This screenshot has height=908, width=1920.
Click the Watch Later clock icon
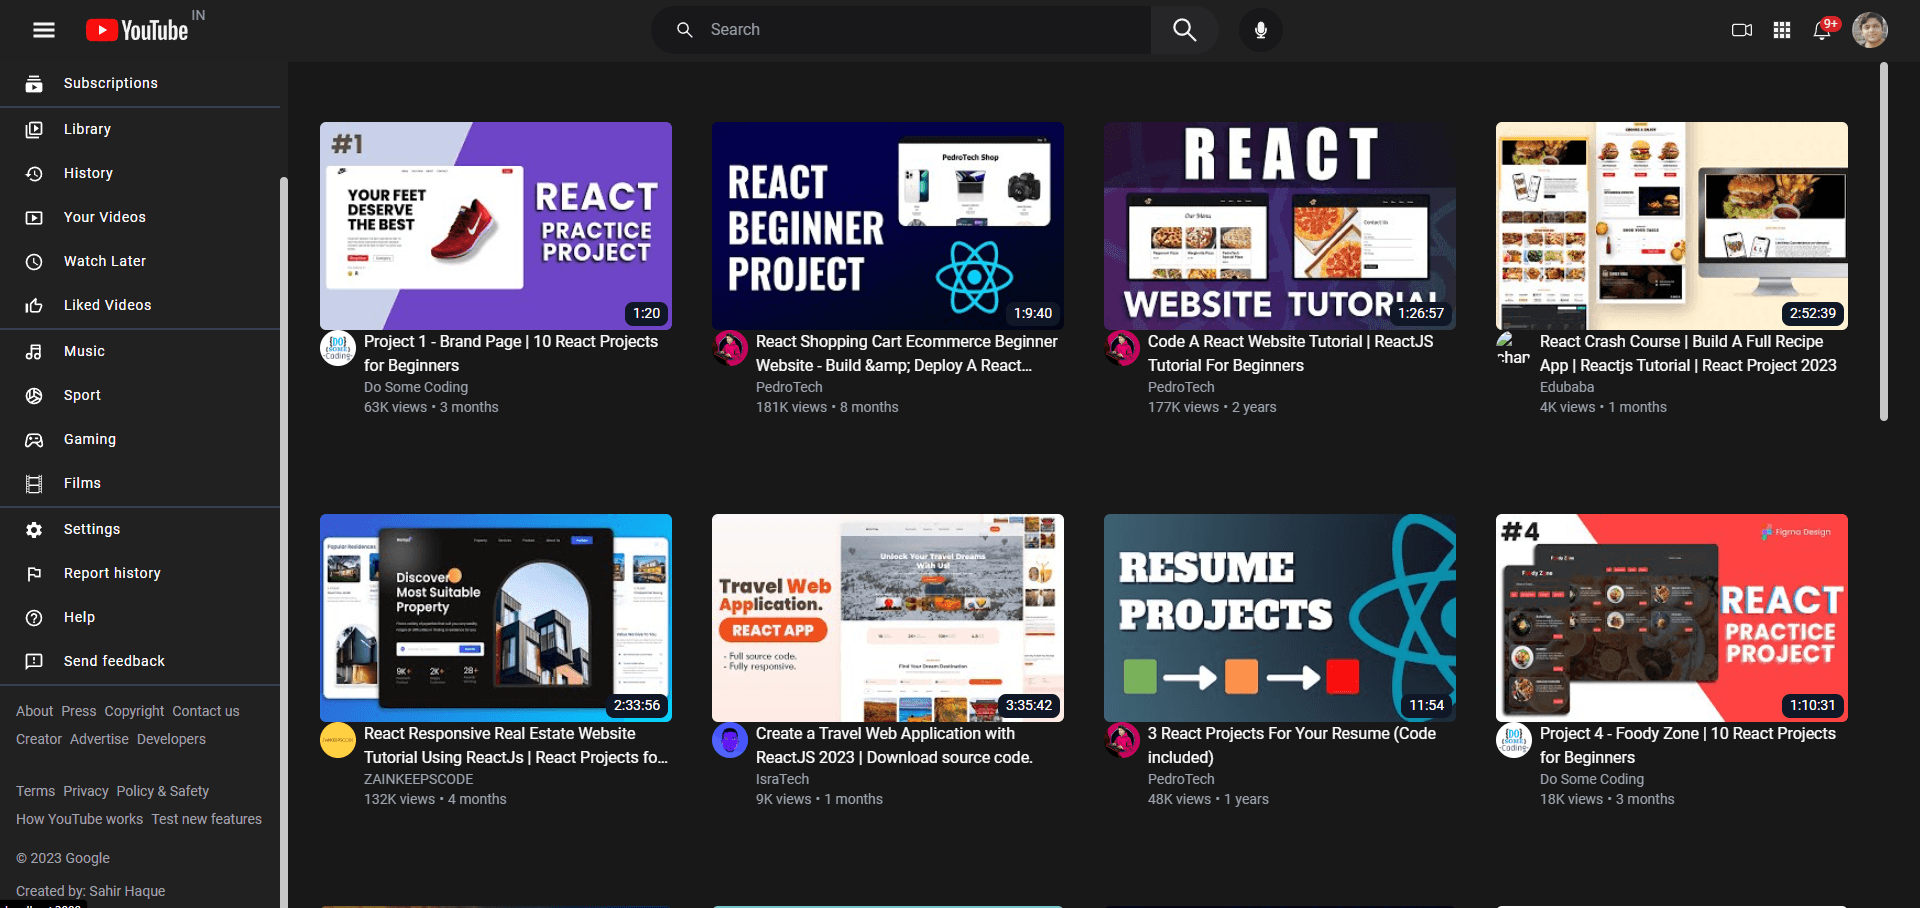(34, 261)
